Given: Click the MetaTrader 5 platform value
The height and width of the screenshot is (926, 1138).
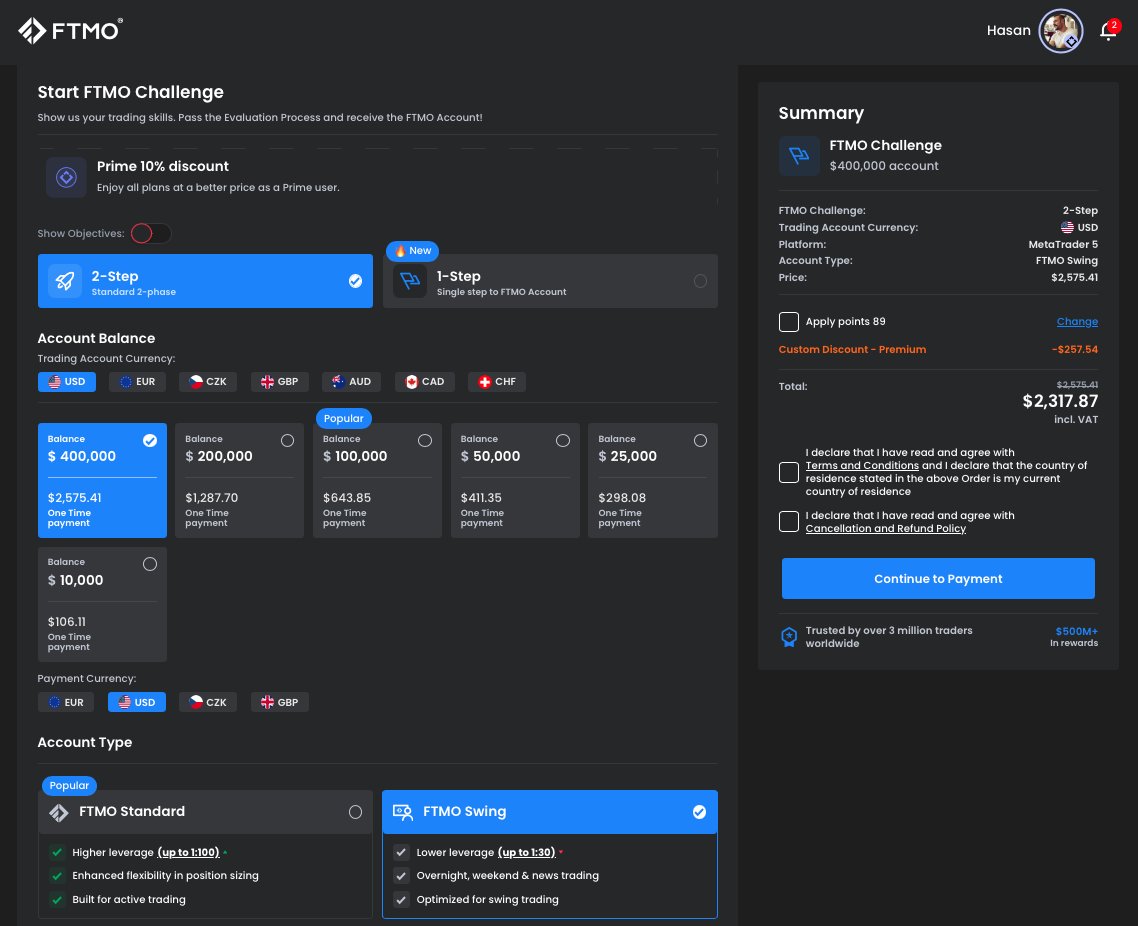Looking at the screenshot, I should (x=1063, y=245).
